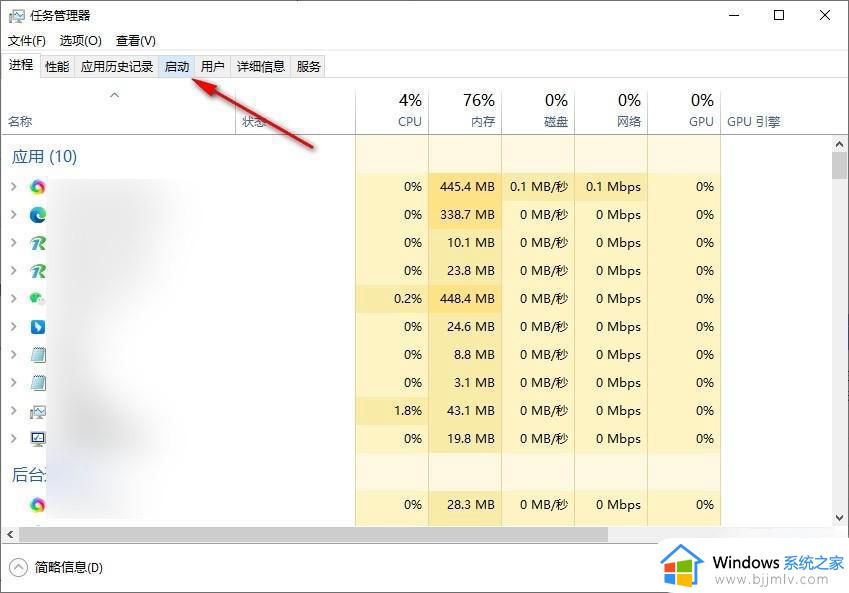This screenshot has width=849, height=593.
Task: Expand the first app row at 445.4 MB
Action: [x=14, y=186]
